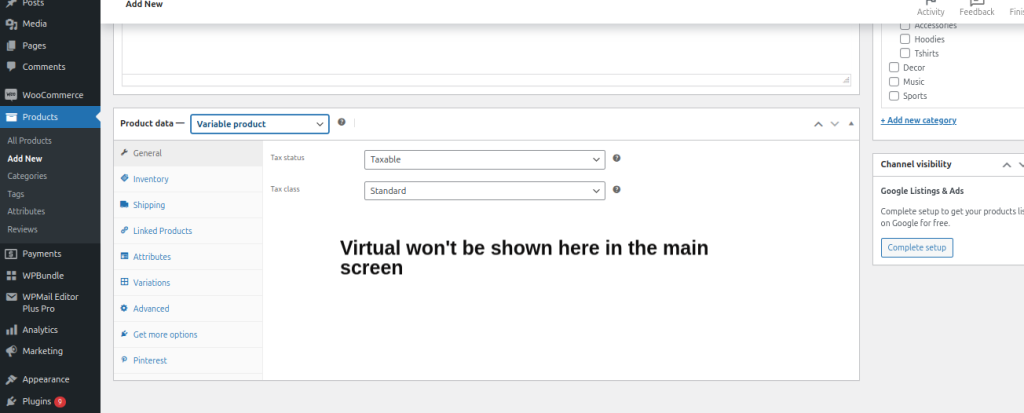Select the Add New submenu item
The image size is (1024, 413).
[25, 159]
